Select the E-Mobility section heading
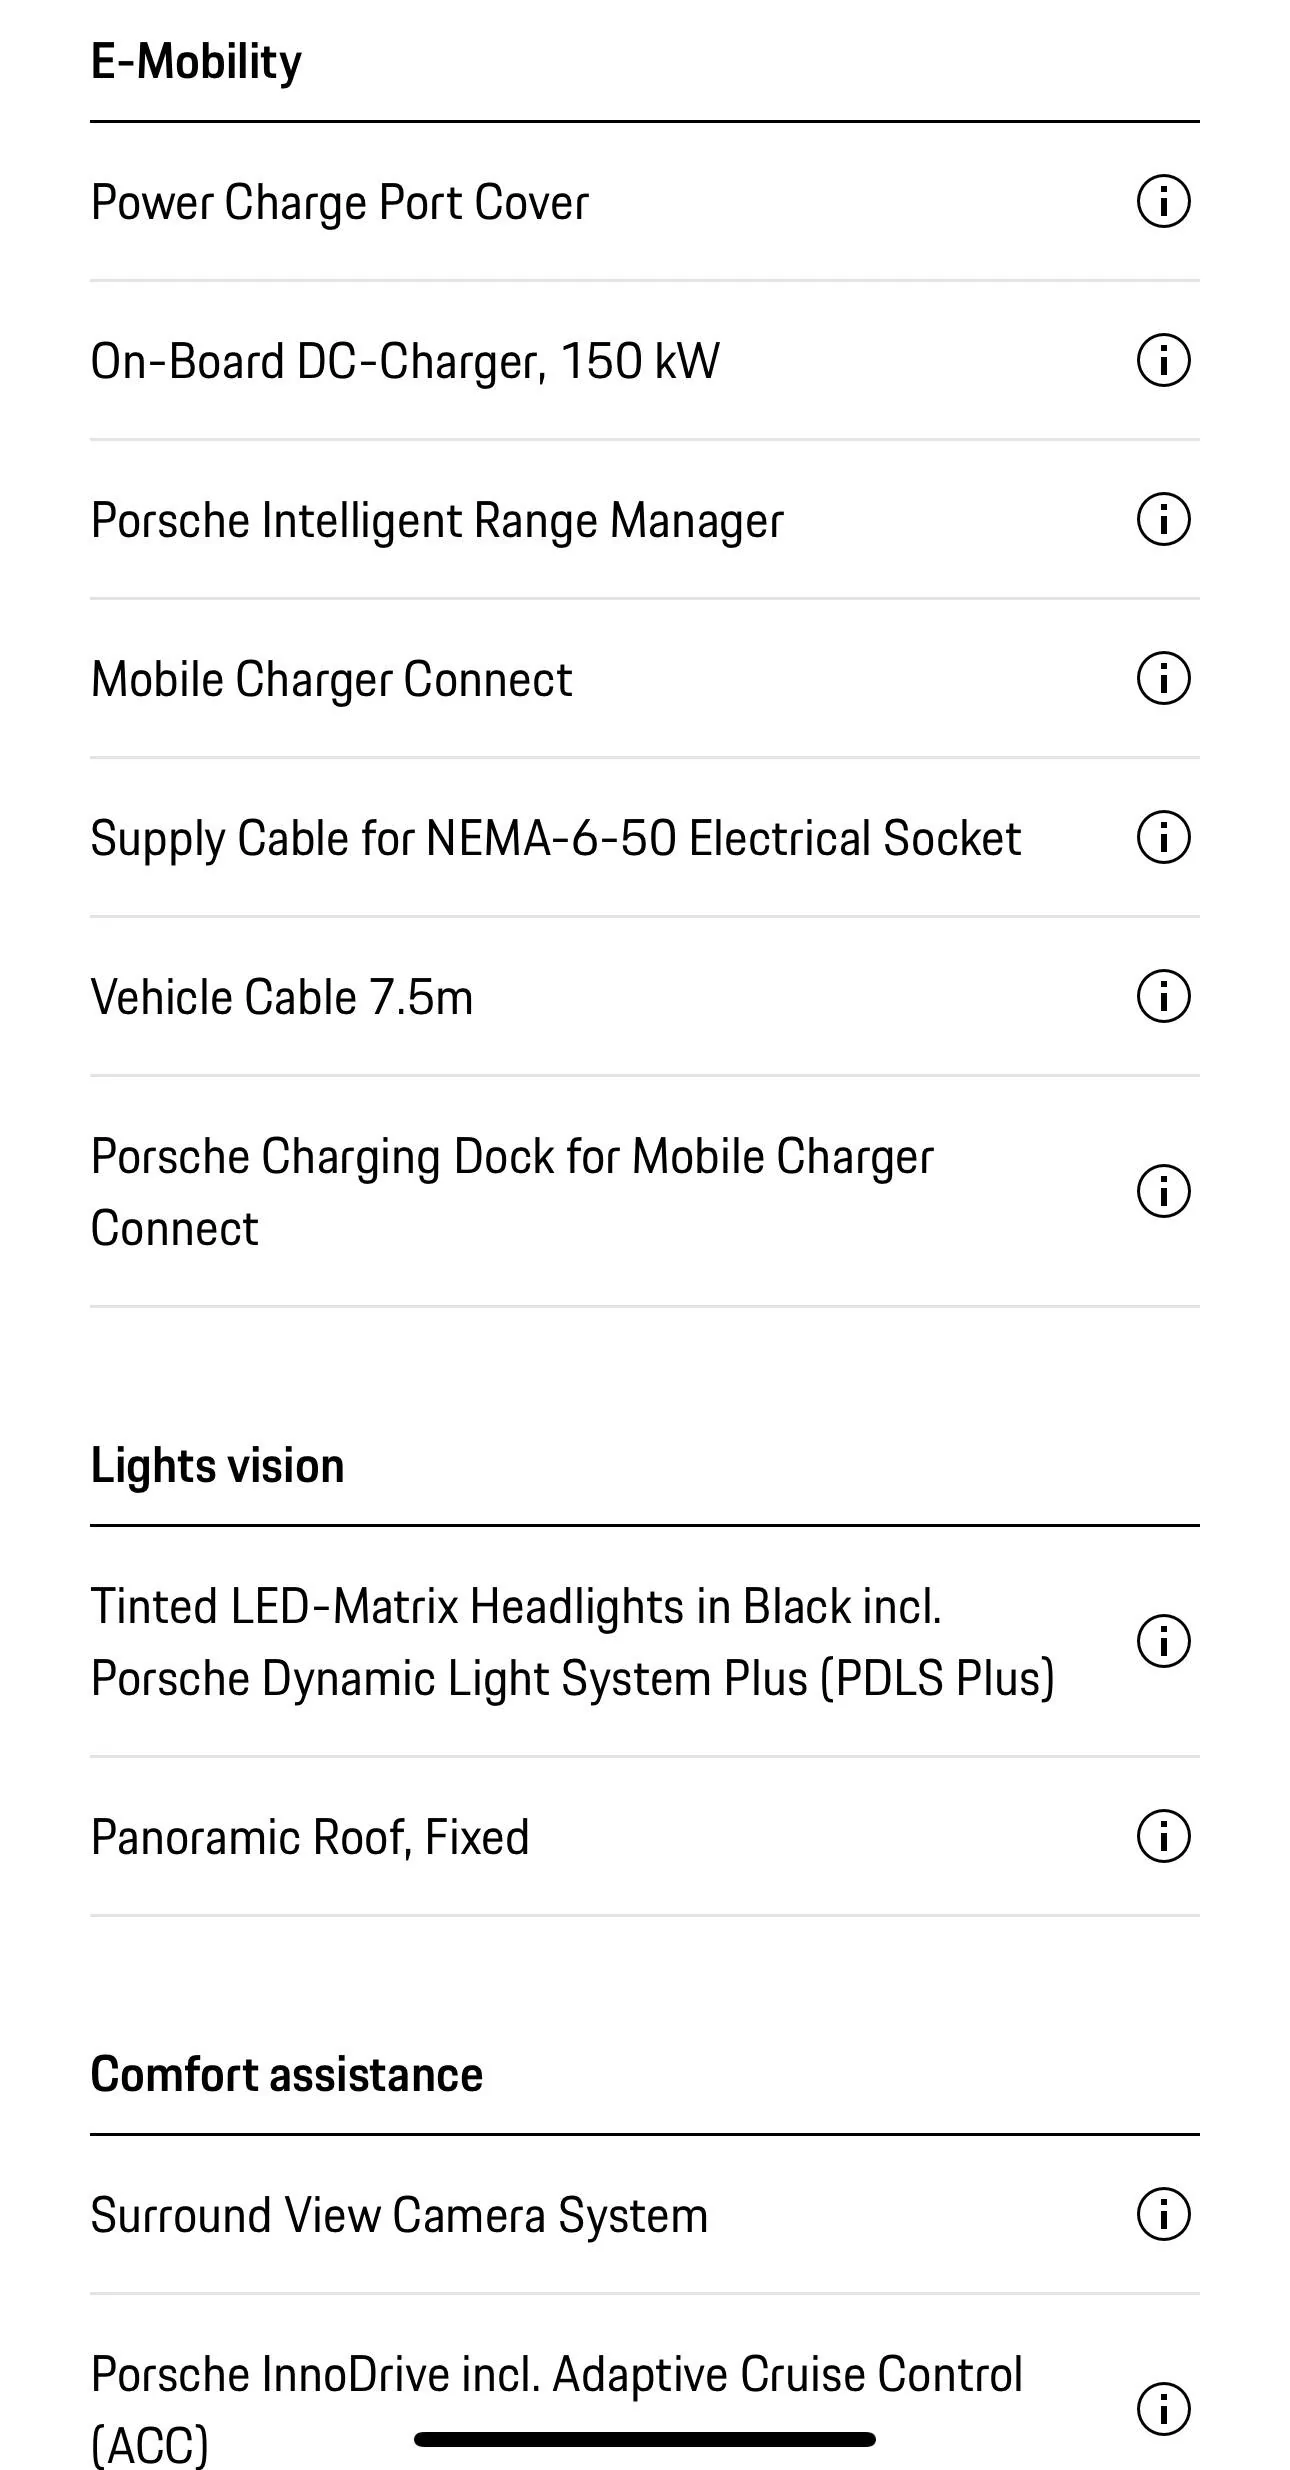 196,62
